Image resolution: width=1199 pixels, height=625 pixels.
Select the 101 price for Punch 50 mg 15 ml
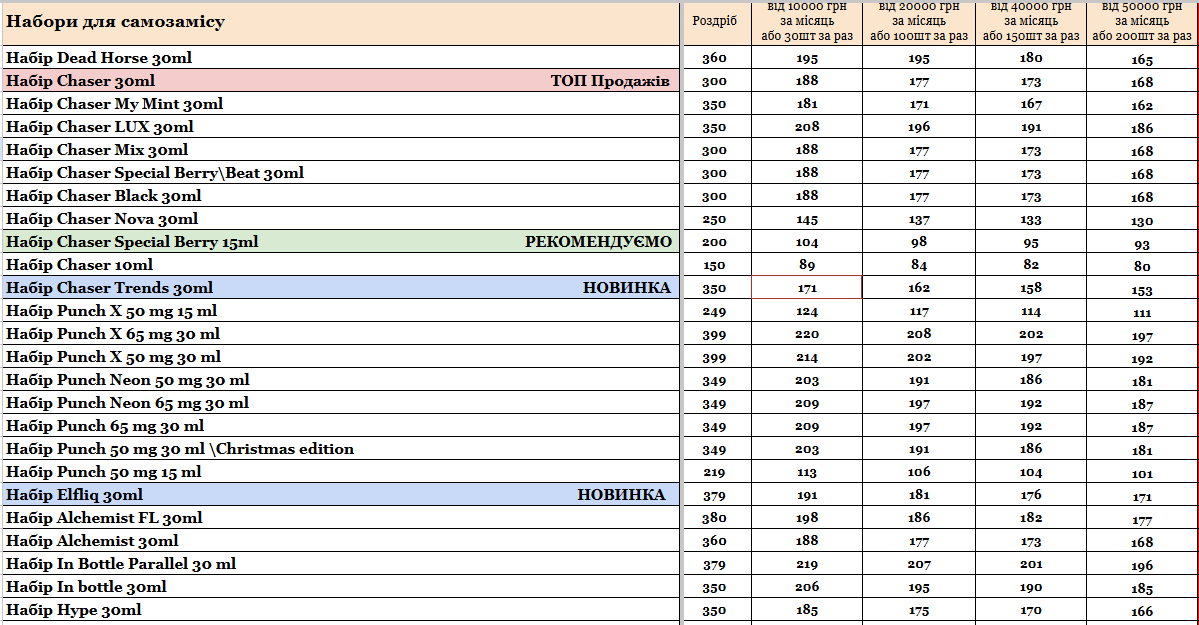(x=1142, y=473)
